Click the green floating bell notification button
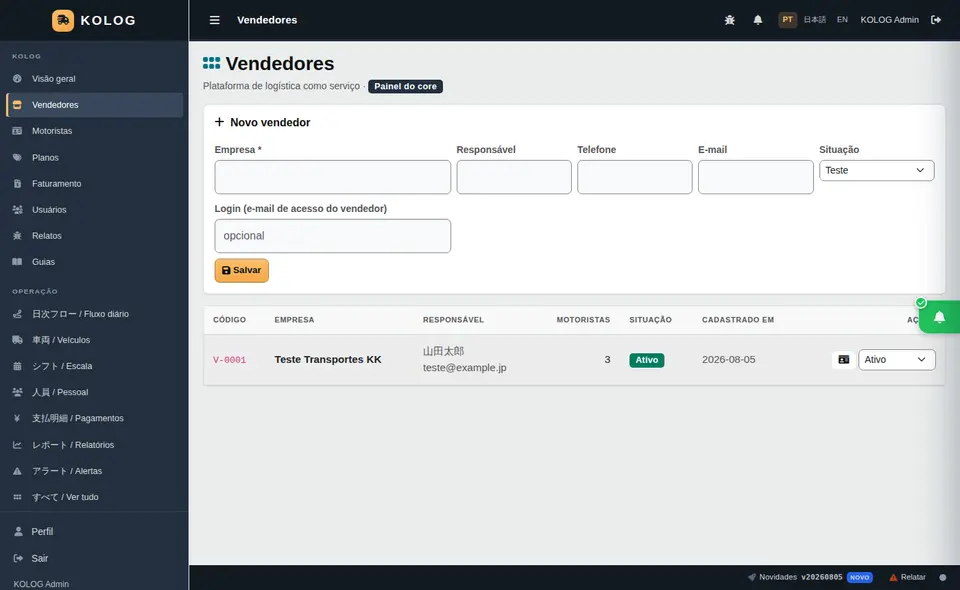The image size is (960, 590). 939,317
